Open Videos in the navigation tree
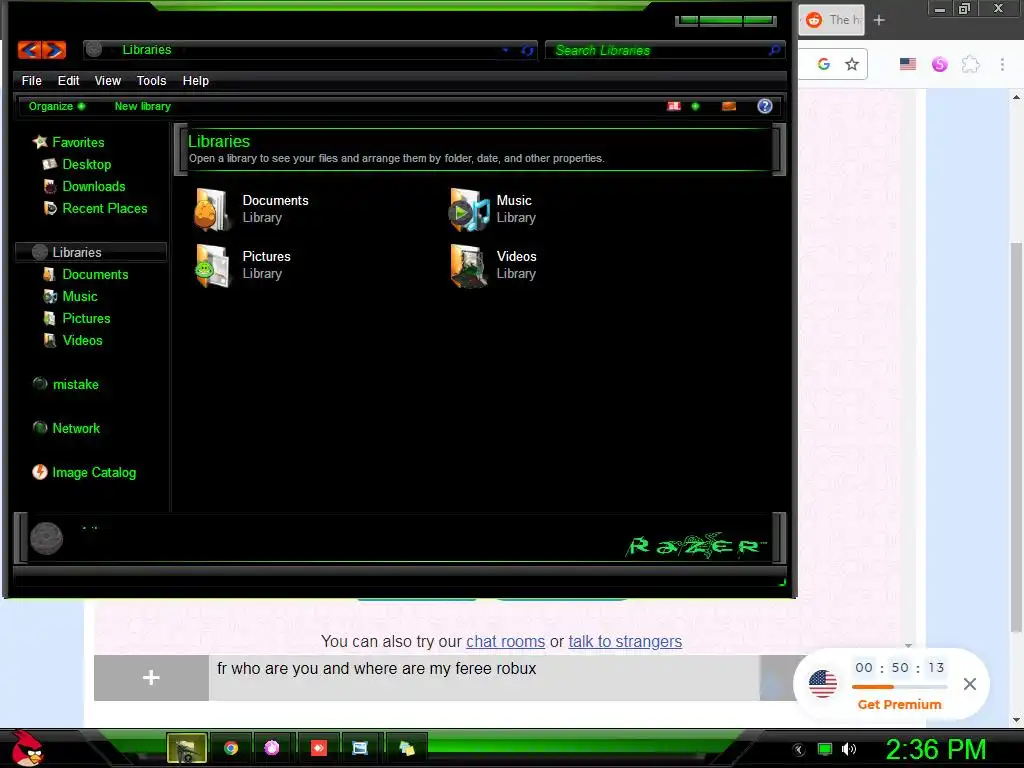Viewport: 1024px width, 768px height. click(x=72, y=340)
